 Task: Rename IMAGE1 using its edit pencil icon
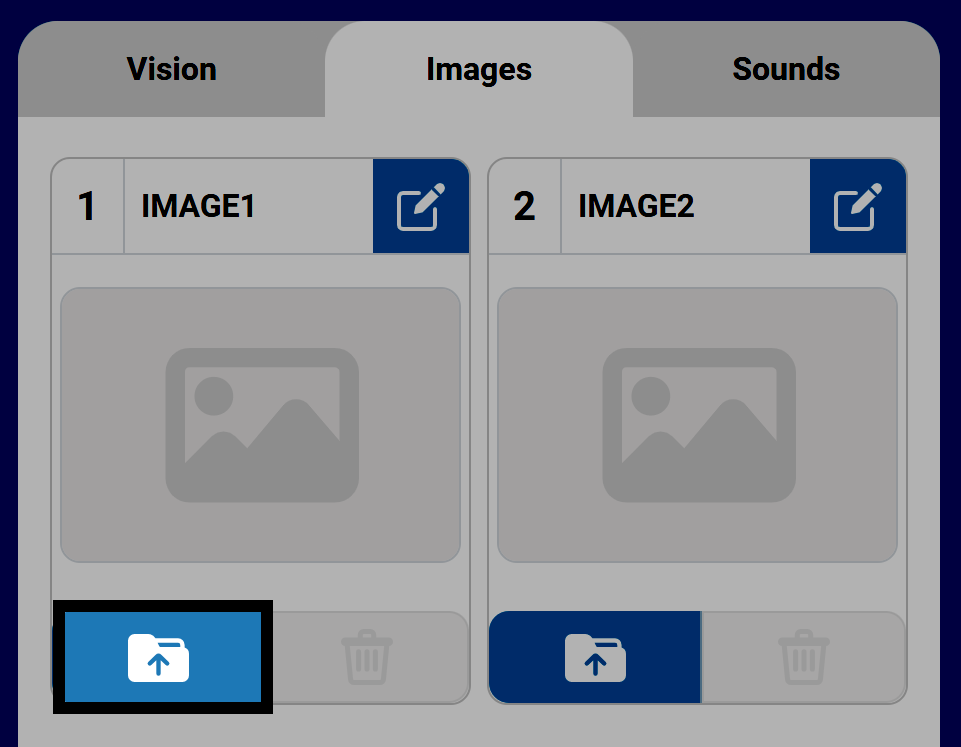421,206
